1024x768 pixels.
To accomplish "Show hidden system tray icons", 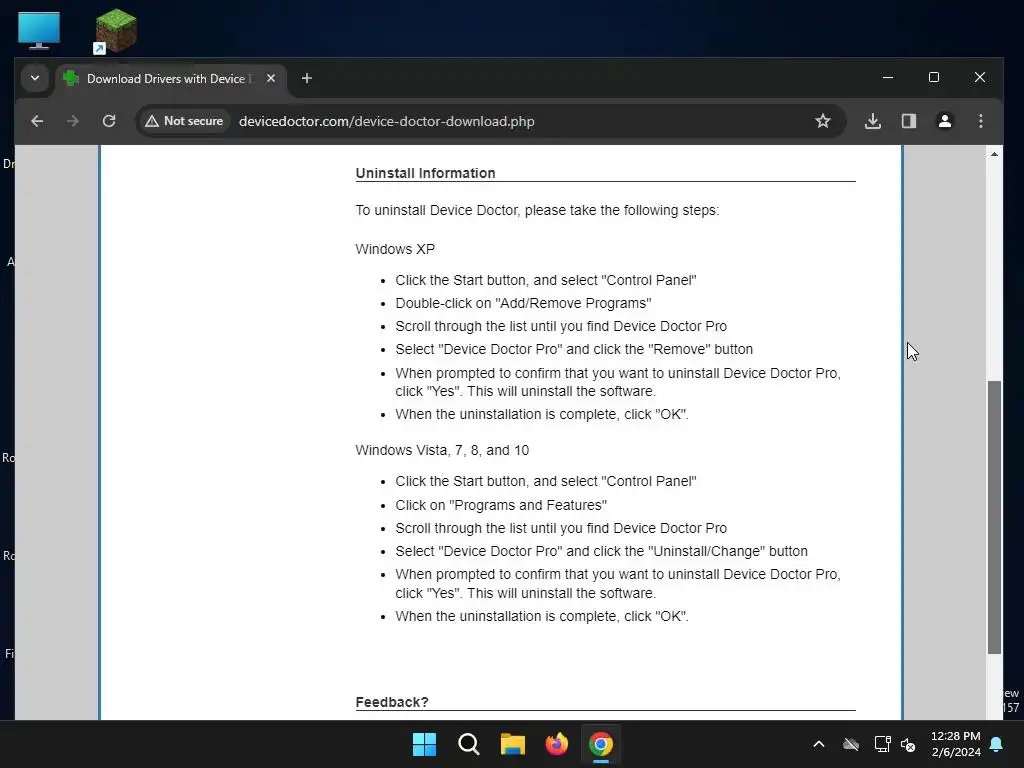I will [x=818, y=744].
